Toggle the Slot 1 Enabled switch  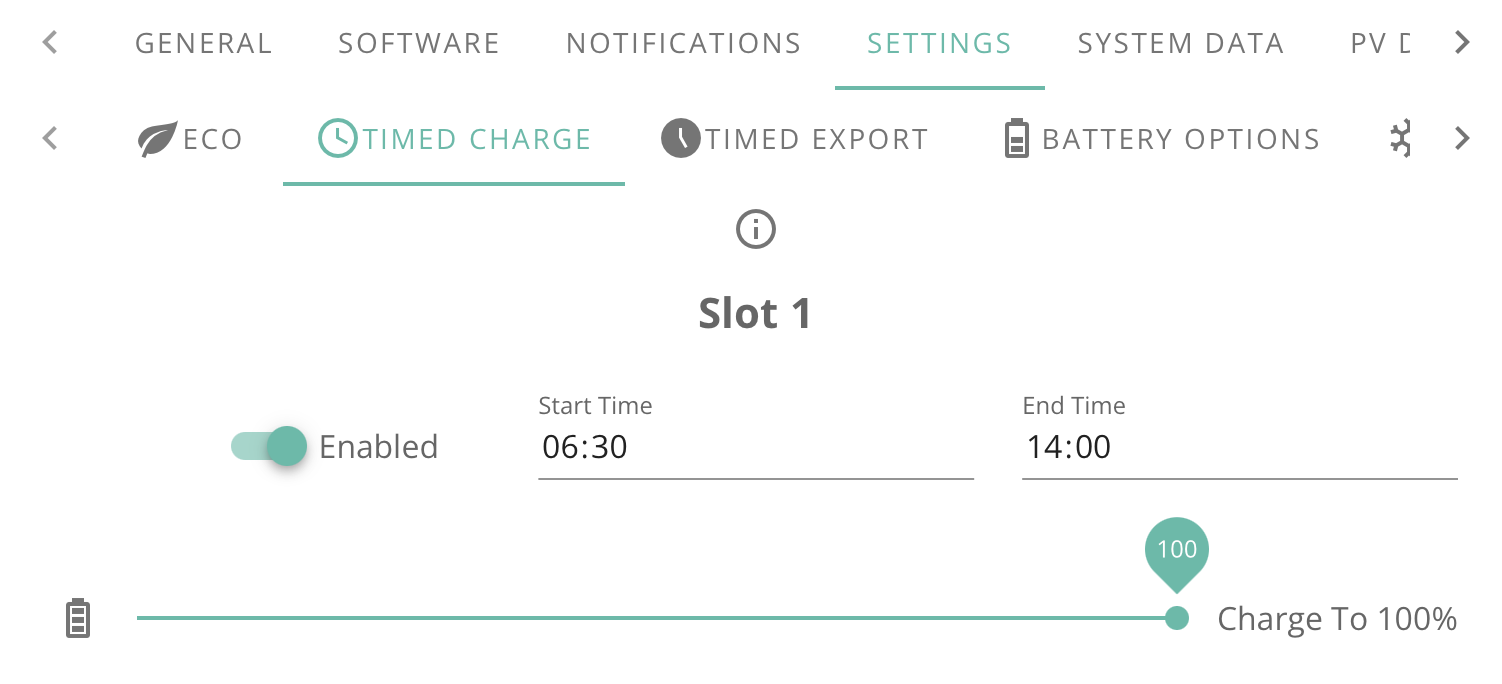[268, 446]
